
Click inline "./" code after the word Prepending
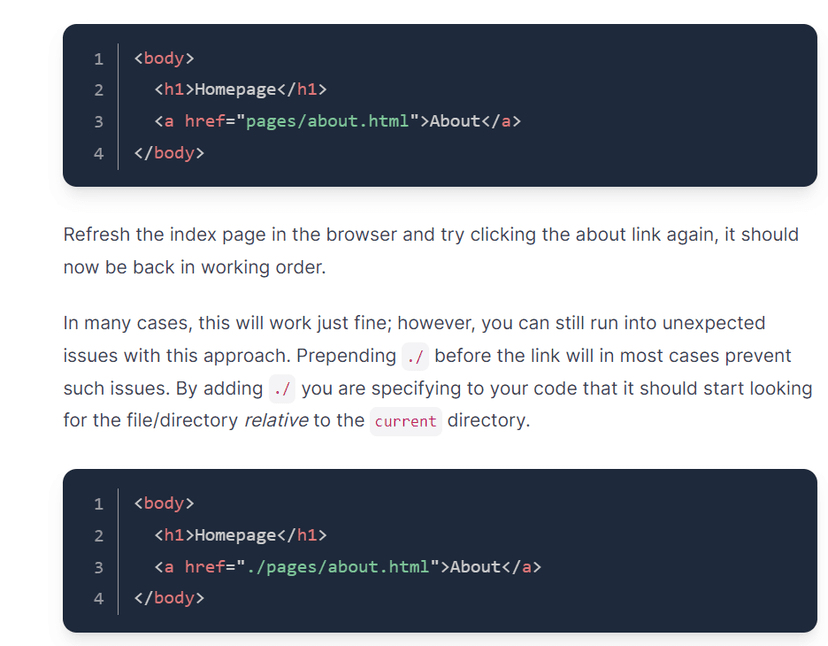(415, 356)
